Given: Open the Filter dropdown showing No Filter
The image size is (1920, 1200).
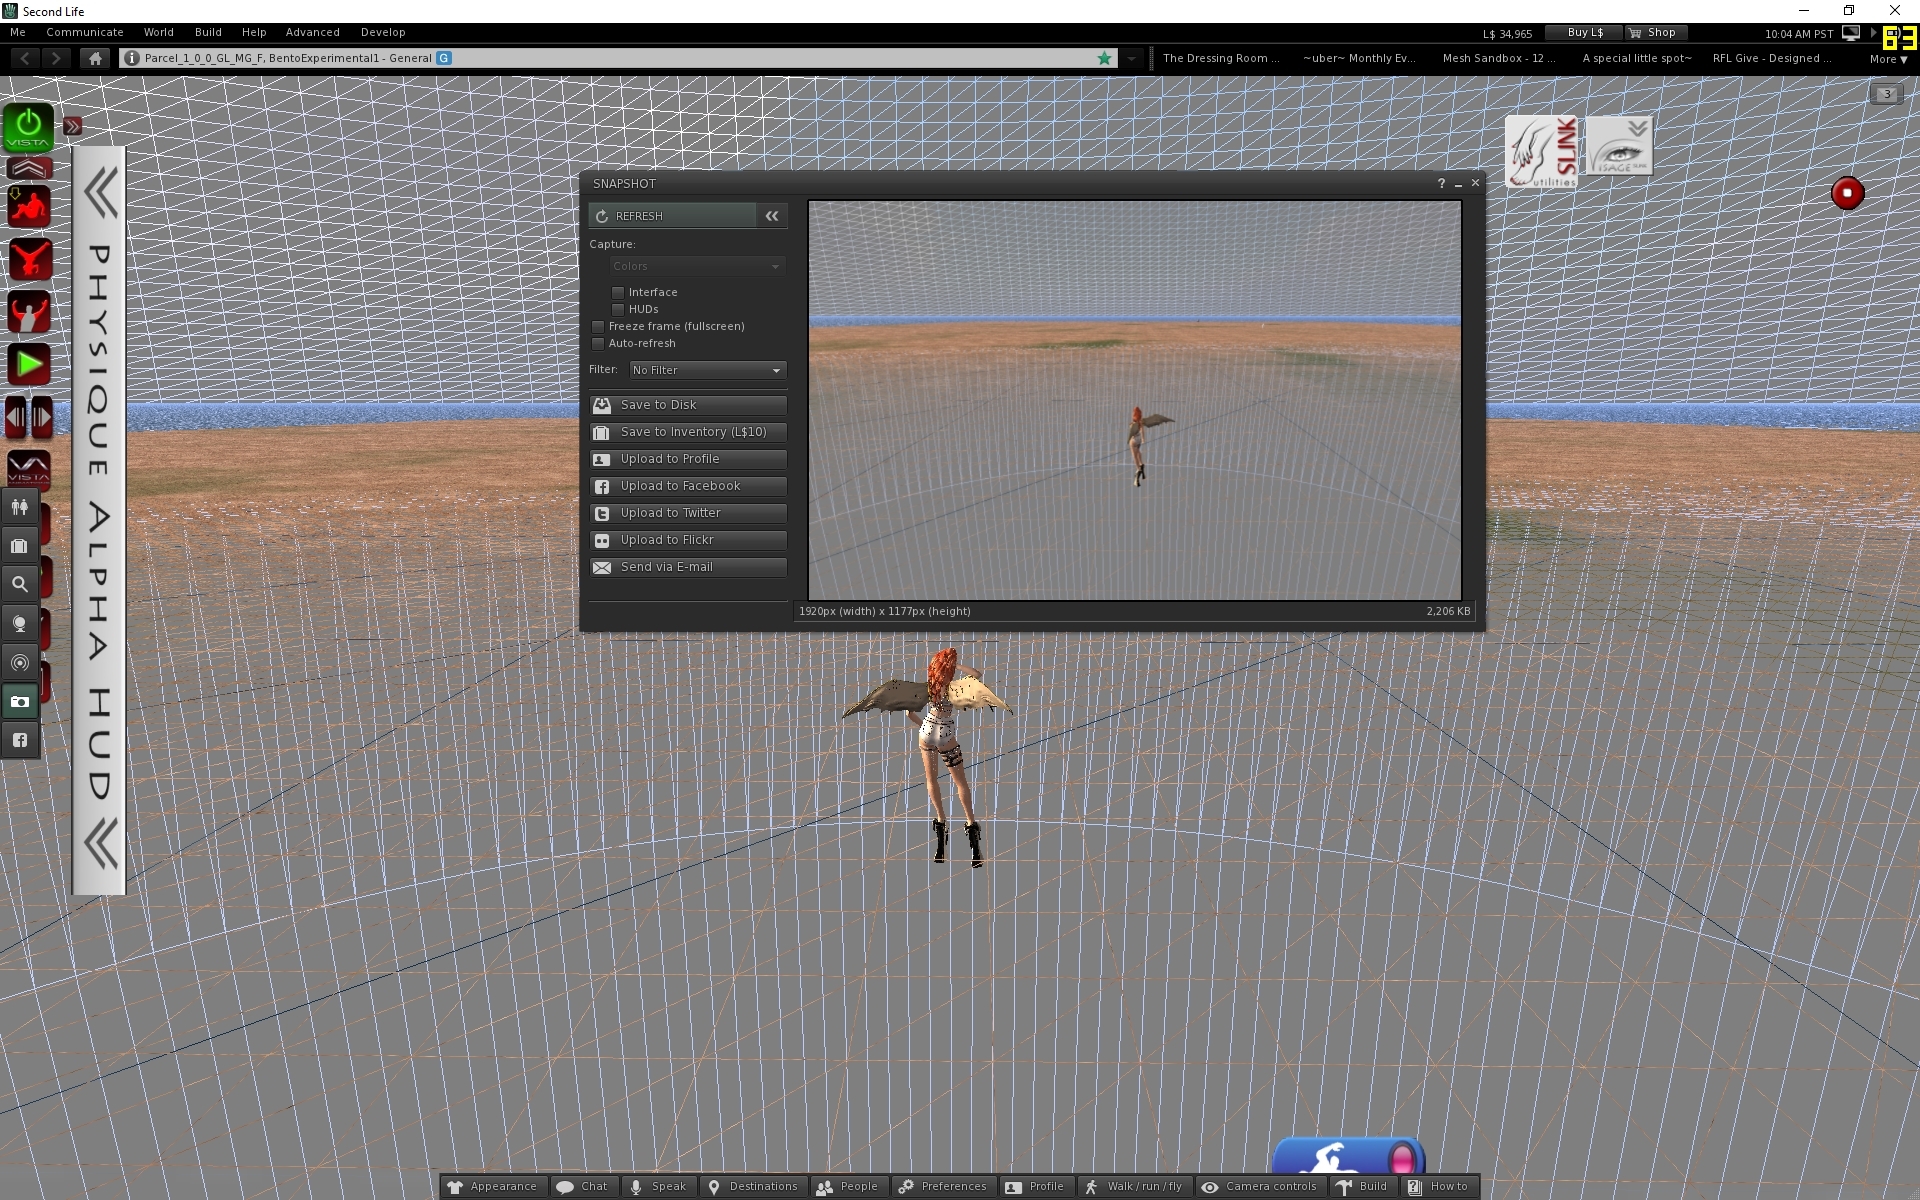Looking at the screenshot, I should coord(708,370).
